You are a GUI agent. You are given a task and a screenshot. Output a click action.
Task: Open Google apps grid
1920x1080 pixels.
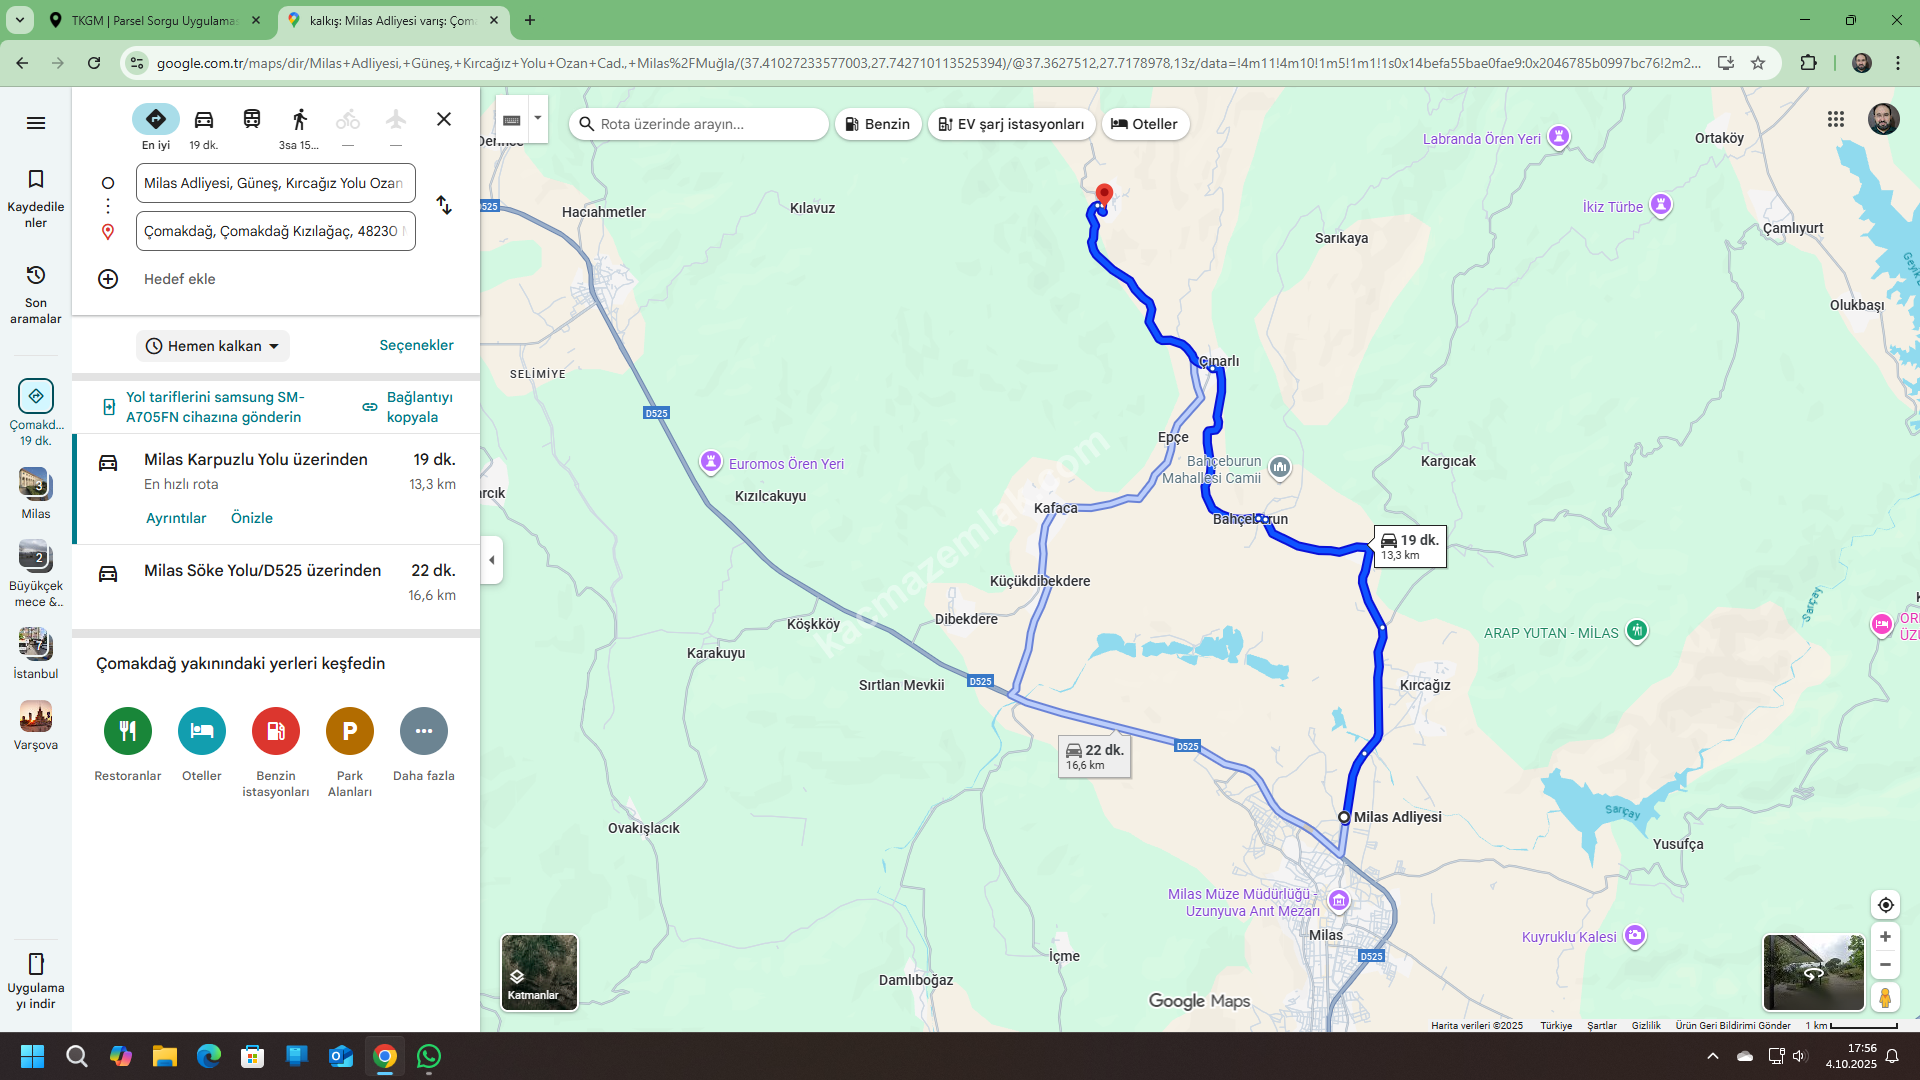click(x=1836, y=119)
